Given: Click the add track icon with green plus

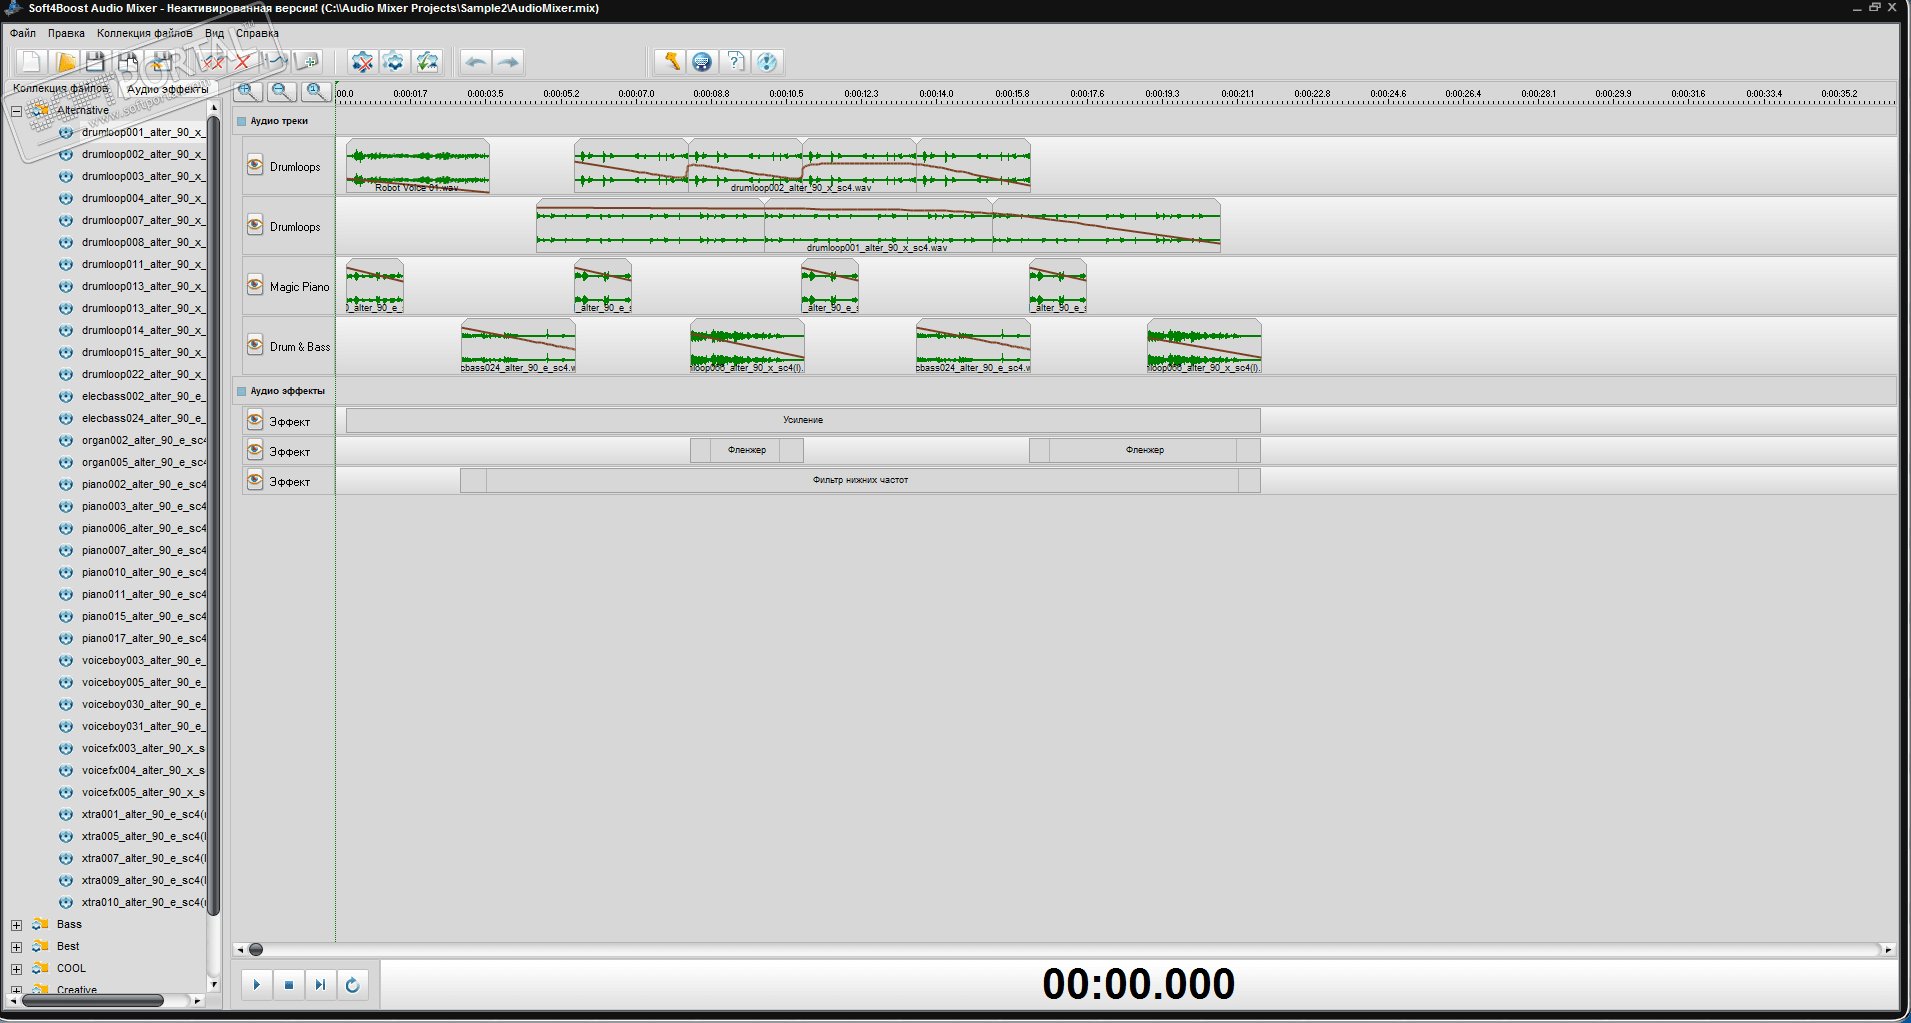Looking at the screenshot, I should [307, 62].
